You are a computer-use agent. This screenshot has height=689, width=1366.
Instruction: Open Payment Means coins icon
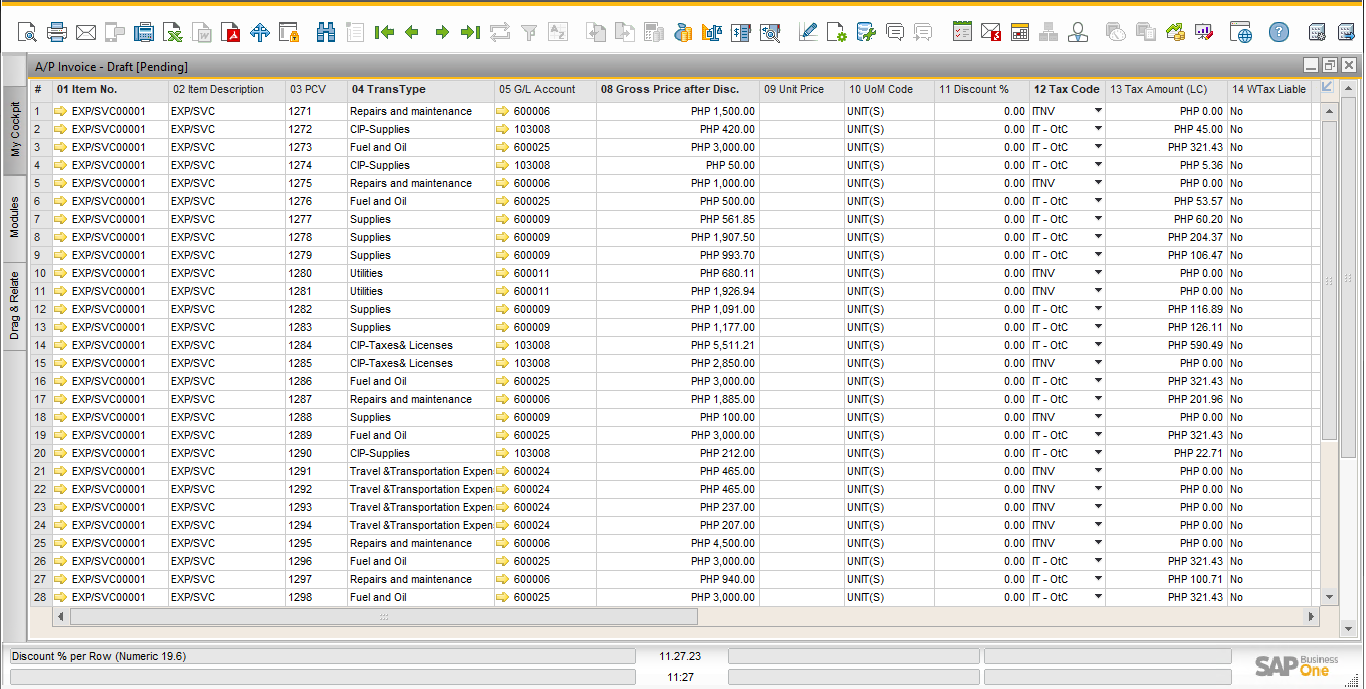click(683, 33)
